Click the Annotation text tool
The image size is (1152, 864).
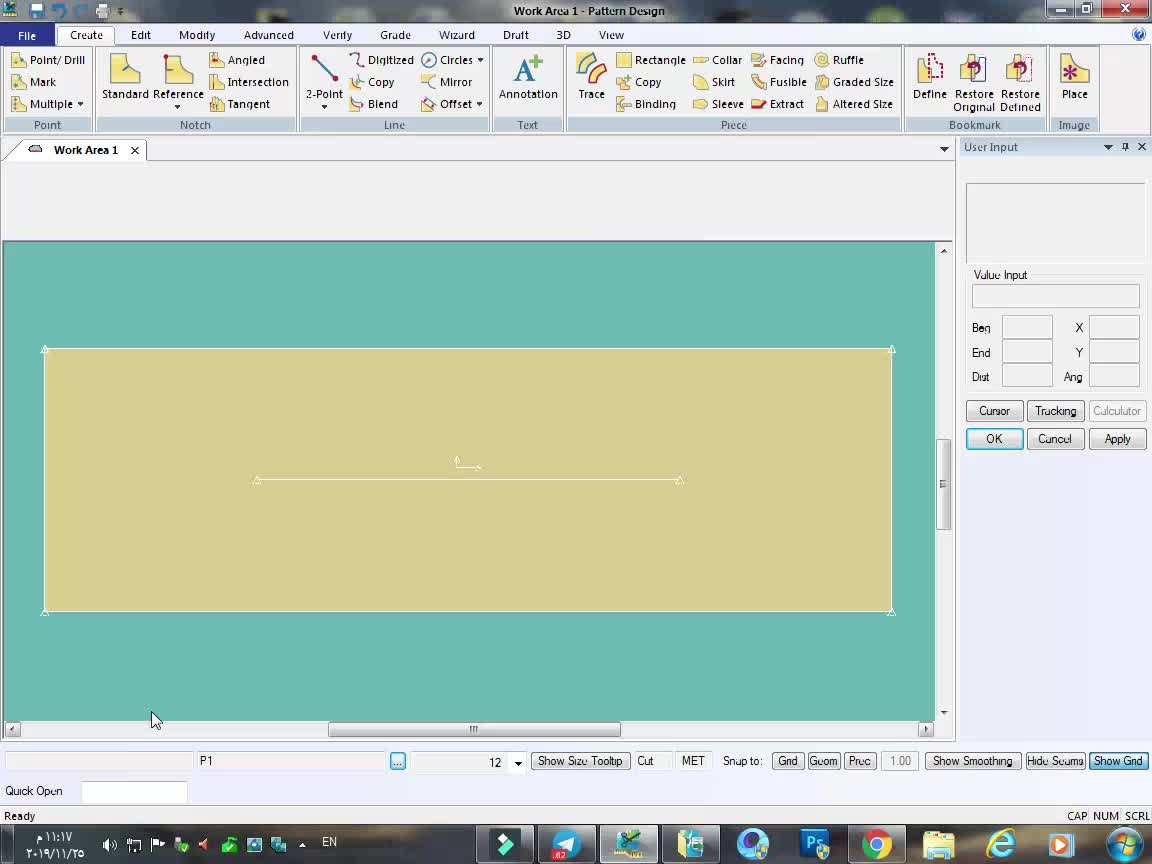528,78
